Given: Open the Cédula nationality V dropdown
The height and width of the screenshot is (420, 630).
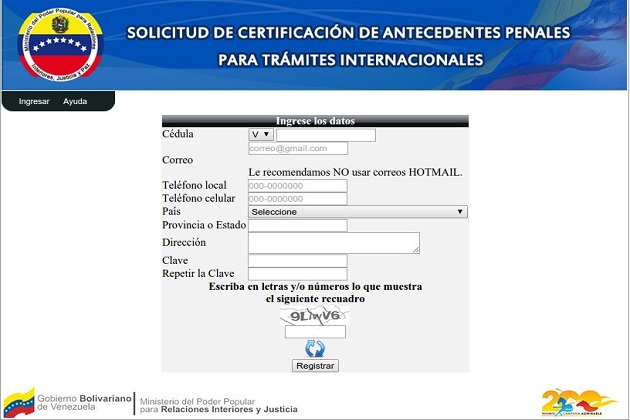Looking at the screenshot, I should (260, 135).
